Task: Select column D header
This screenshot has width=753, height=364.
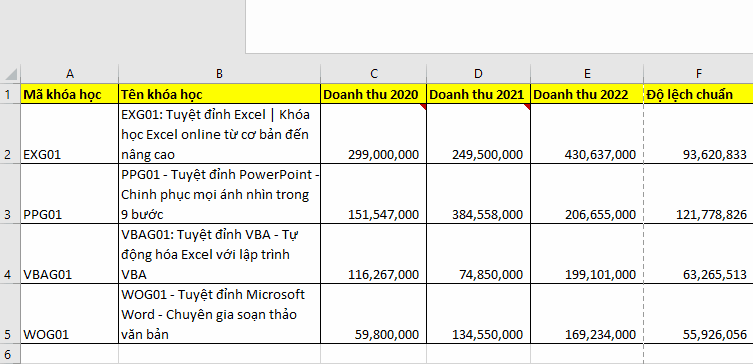Action: (478, 74)
